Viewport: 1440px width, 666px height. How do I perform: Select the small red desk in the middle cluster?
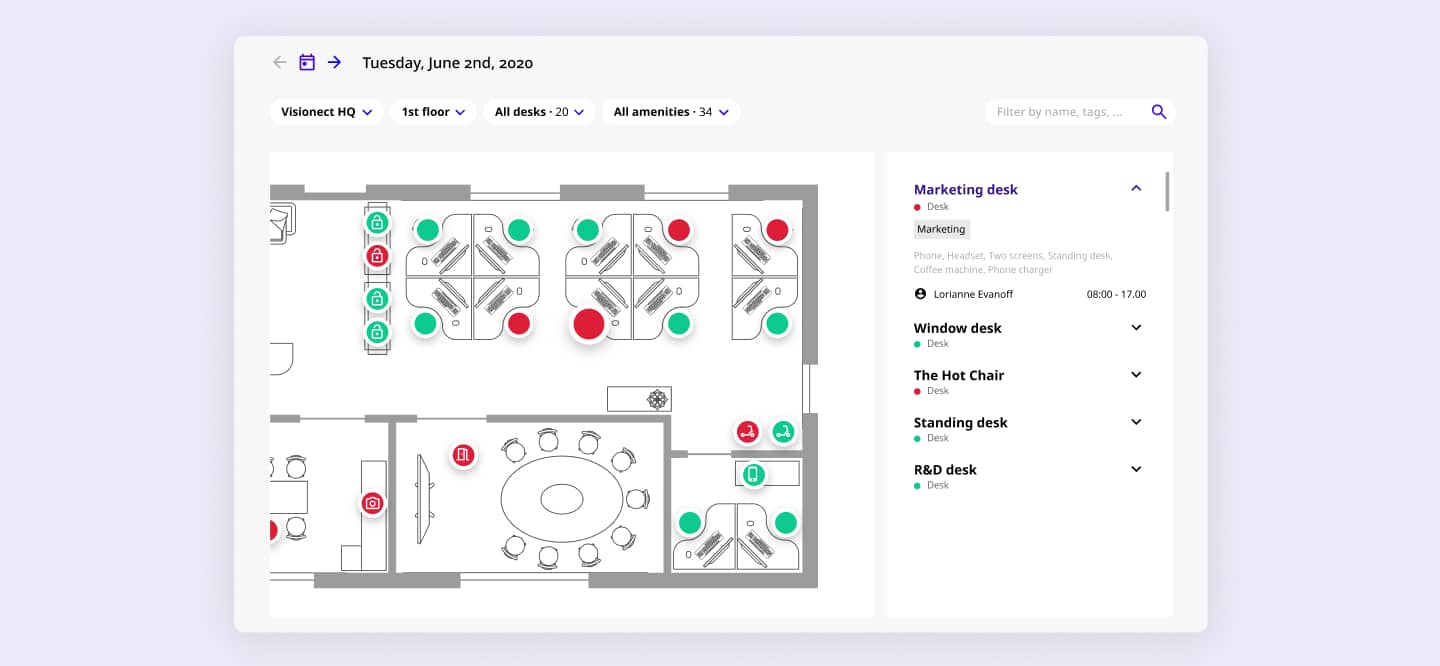point(679,230)
